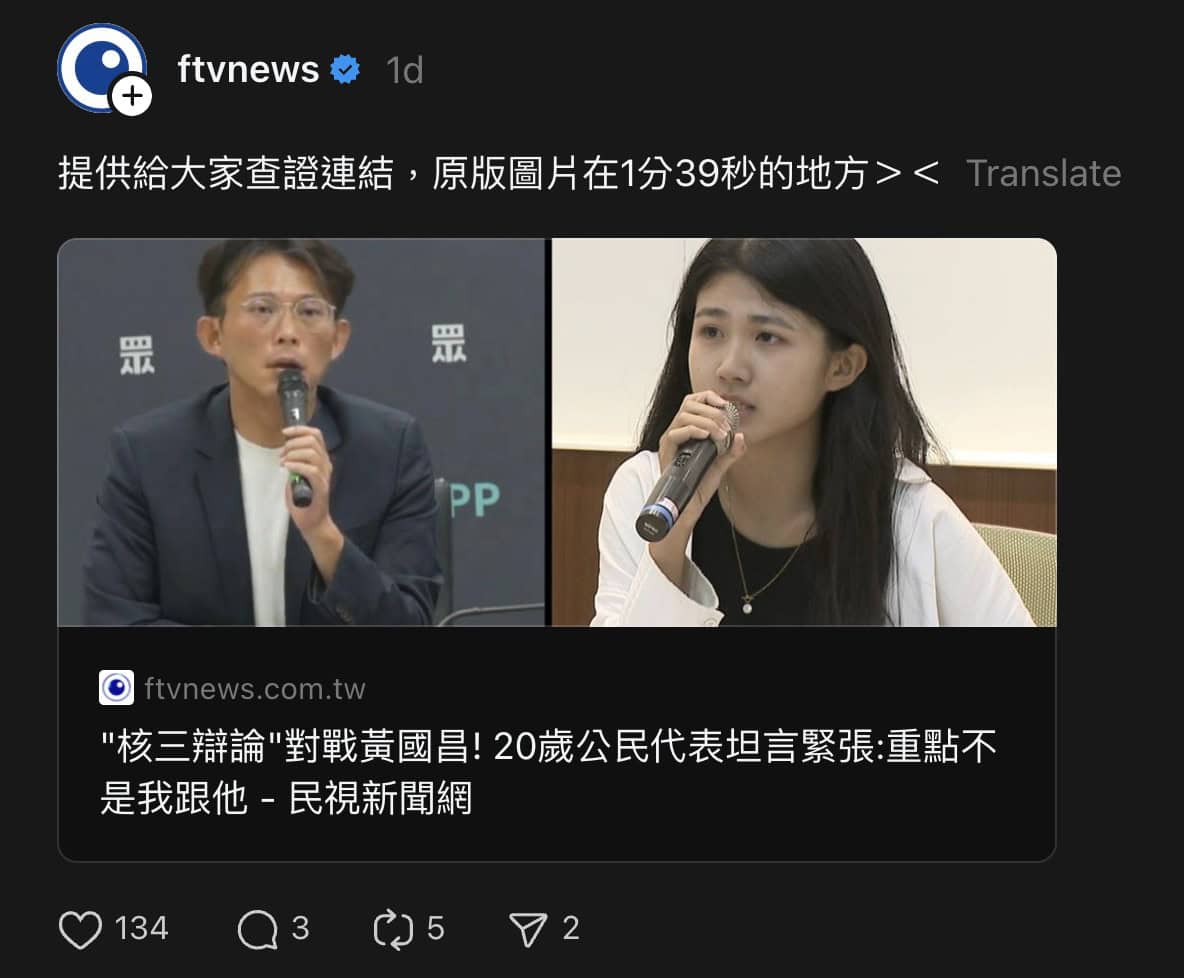The image size is (1184, 978).
Task: Click the 3 replies count
Action: click(x=301, y=929)
